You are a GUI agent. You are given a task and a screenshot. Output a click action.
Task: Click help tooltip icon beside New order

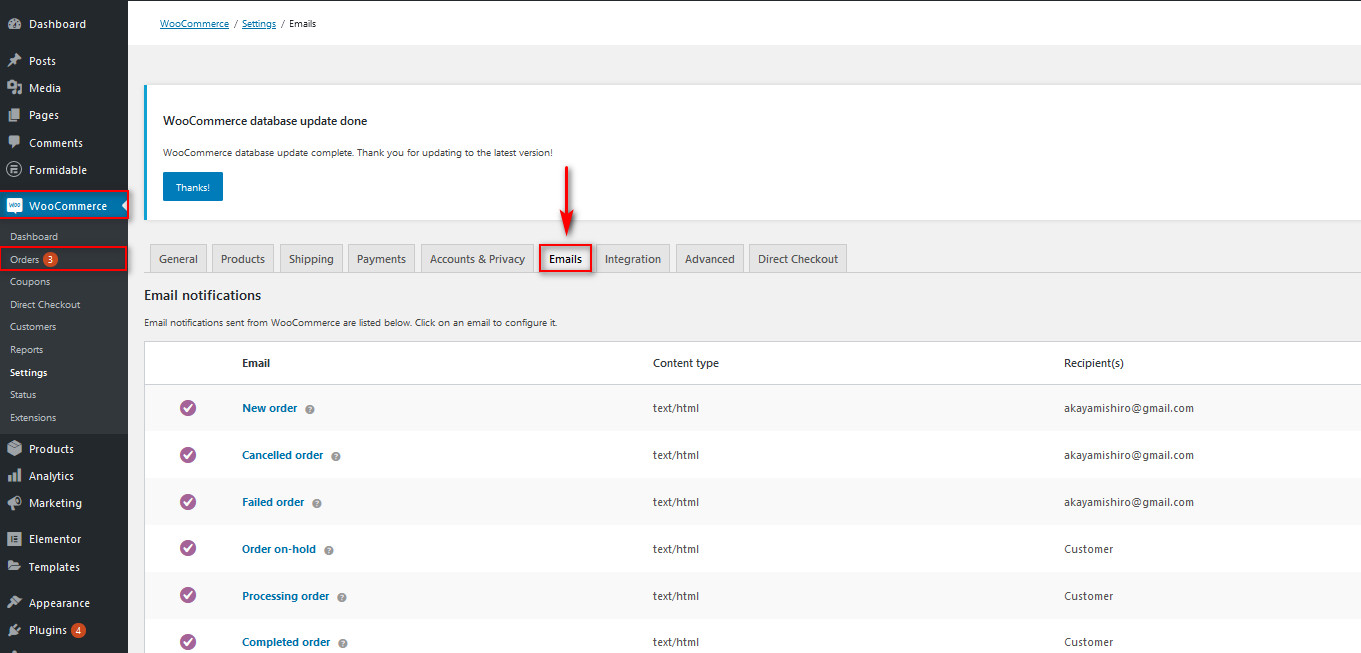[310, 409]
